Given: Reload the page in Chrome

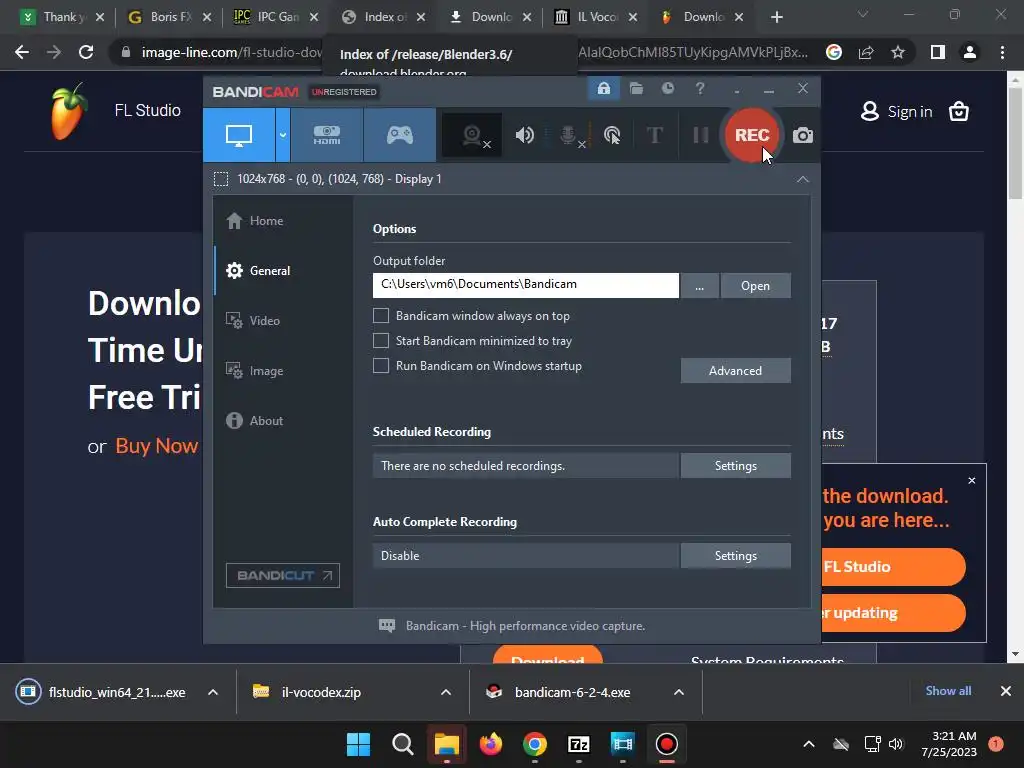Looking at the screenshot, I should click(x=86, y=52).
